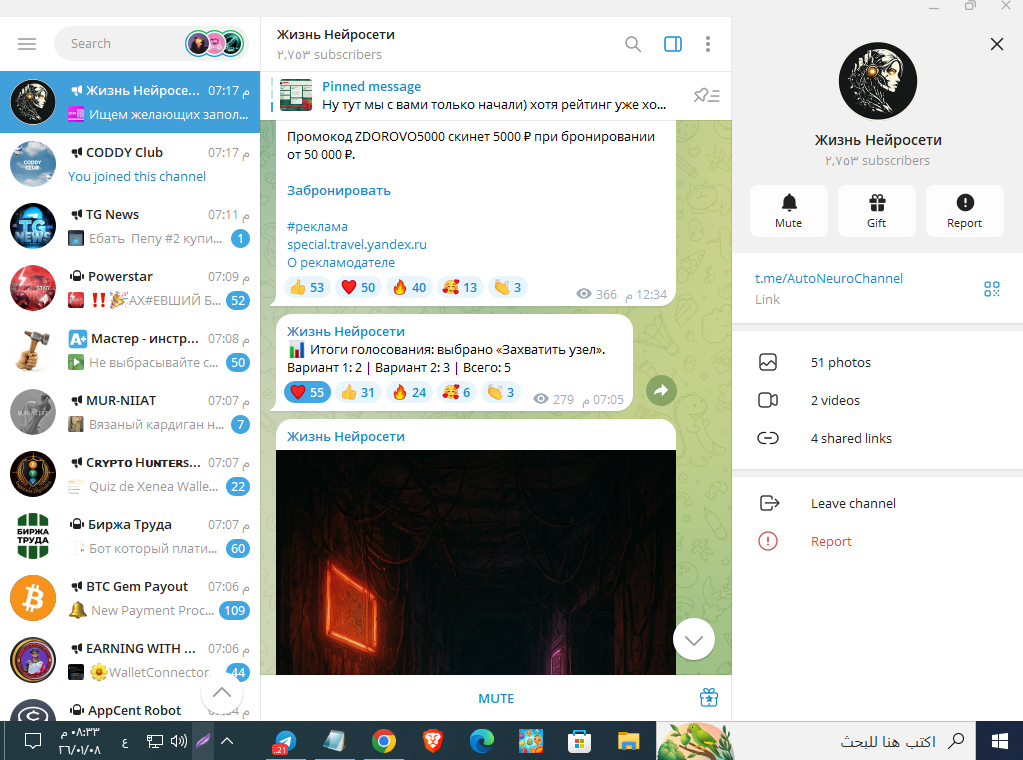Open the TG News chat

(130, 226)
